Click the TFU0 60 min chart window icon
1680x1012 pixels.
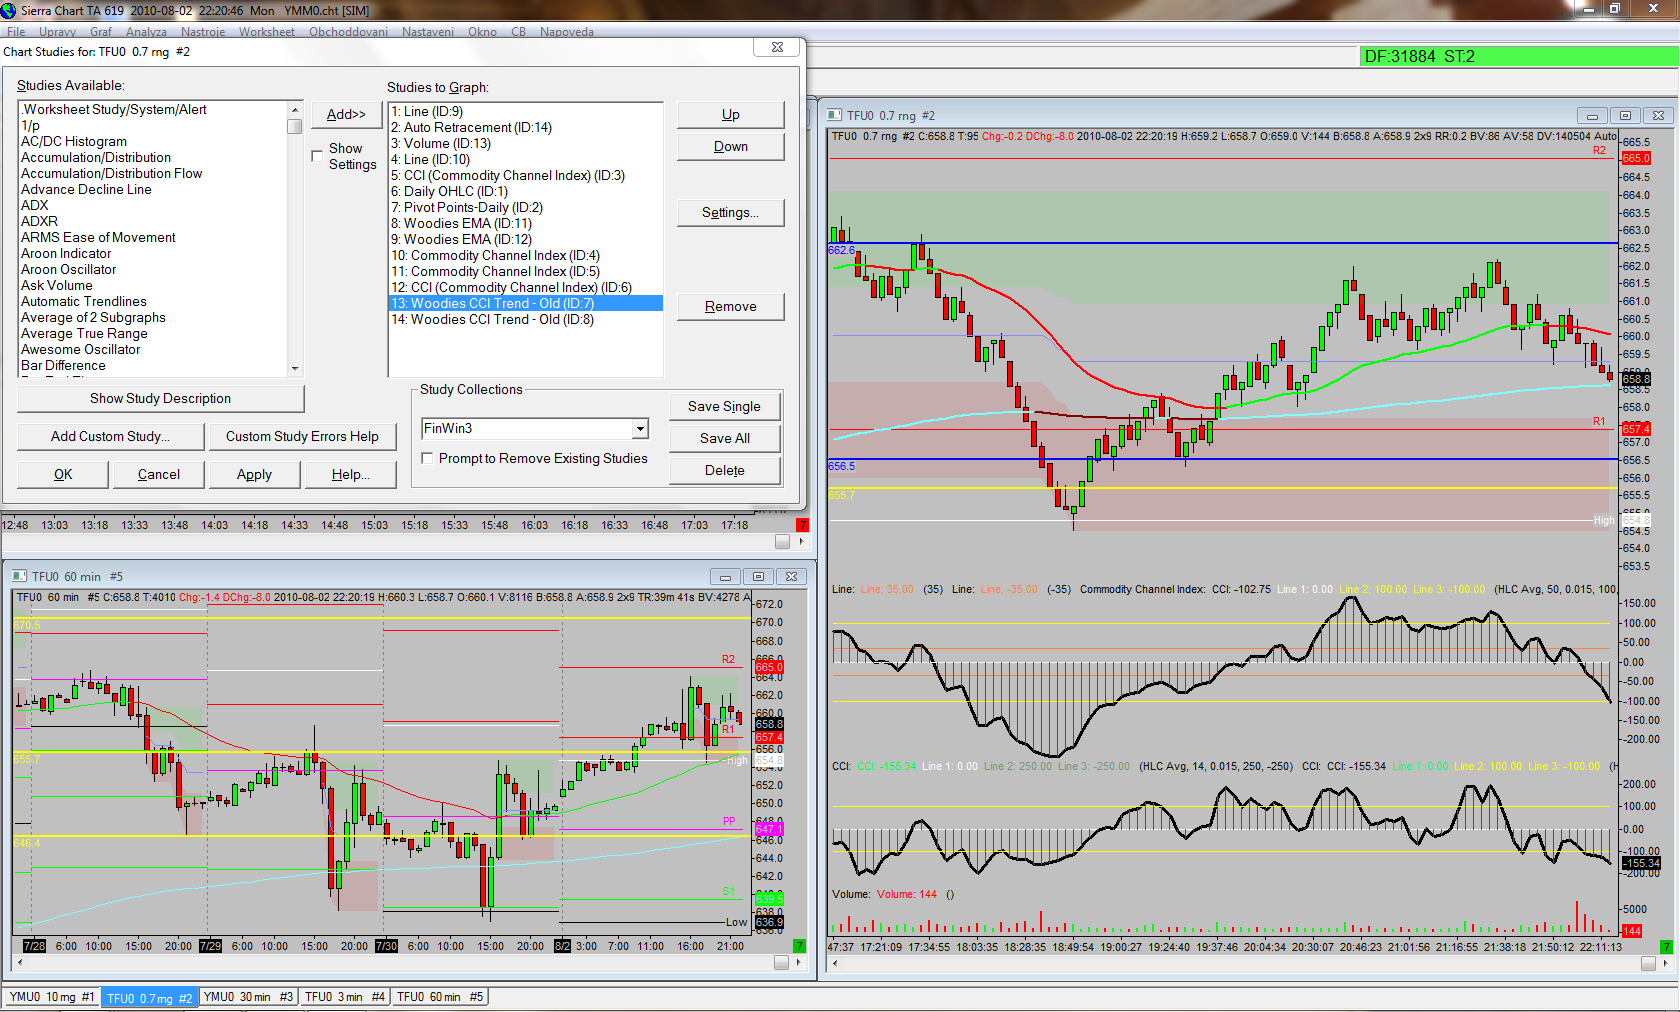[x=19, y=576]
